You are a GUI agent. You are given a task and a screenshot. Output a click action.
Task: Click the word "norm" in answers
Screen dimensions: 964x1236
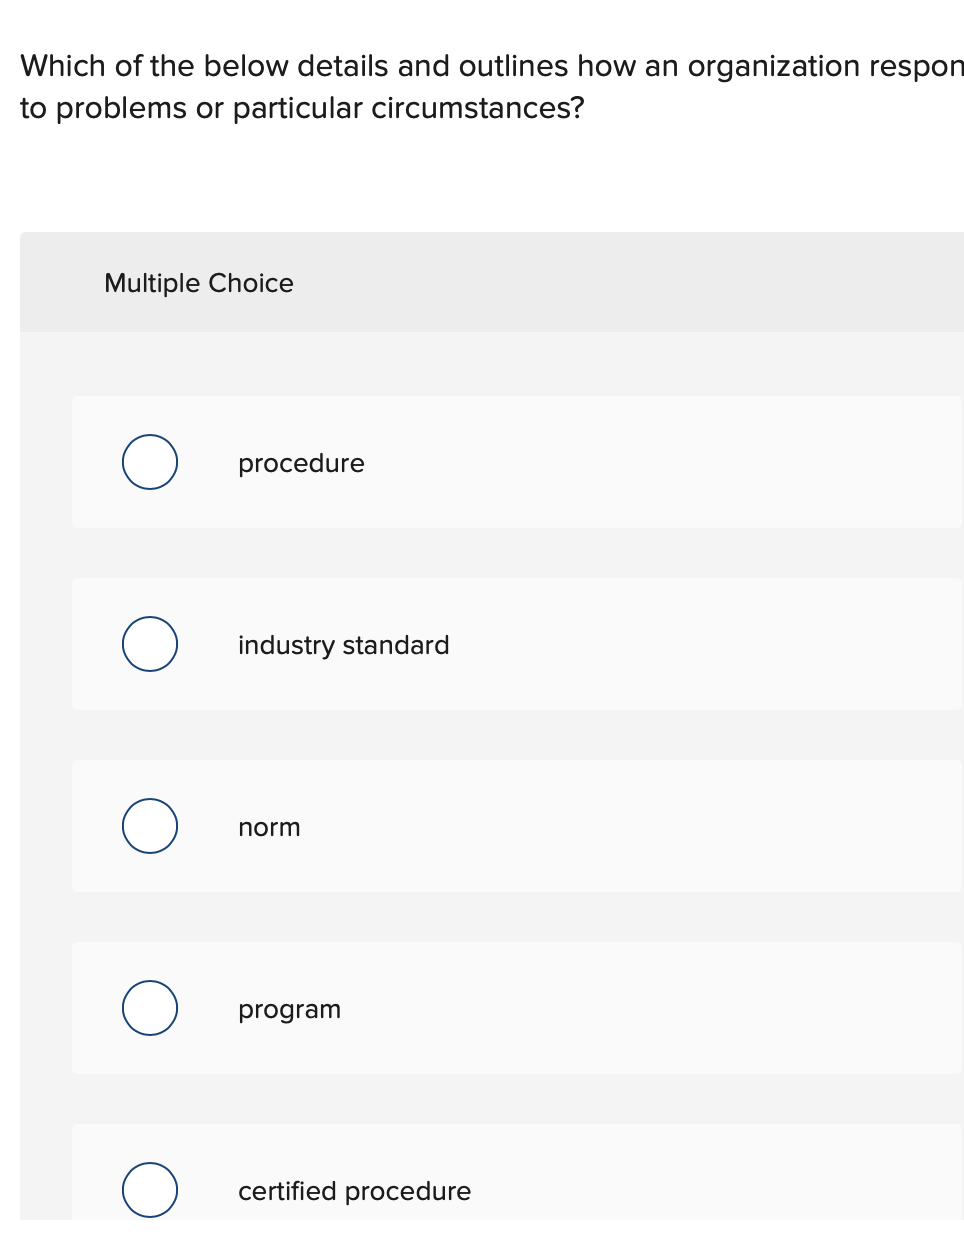(x=269, y=827)
